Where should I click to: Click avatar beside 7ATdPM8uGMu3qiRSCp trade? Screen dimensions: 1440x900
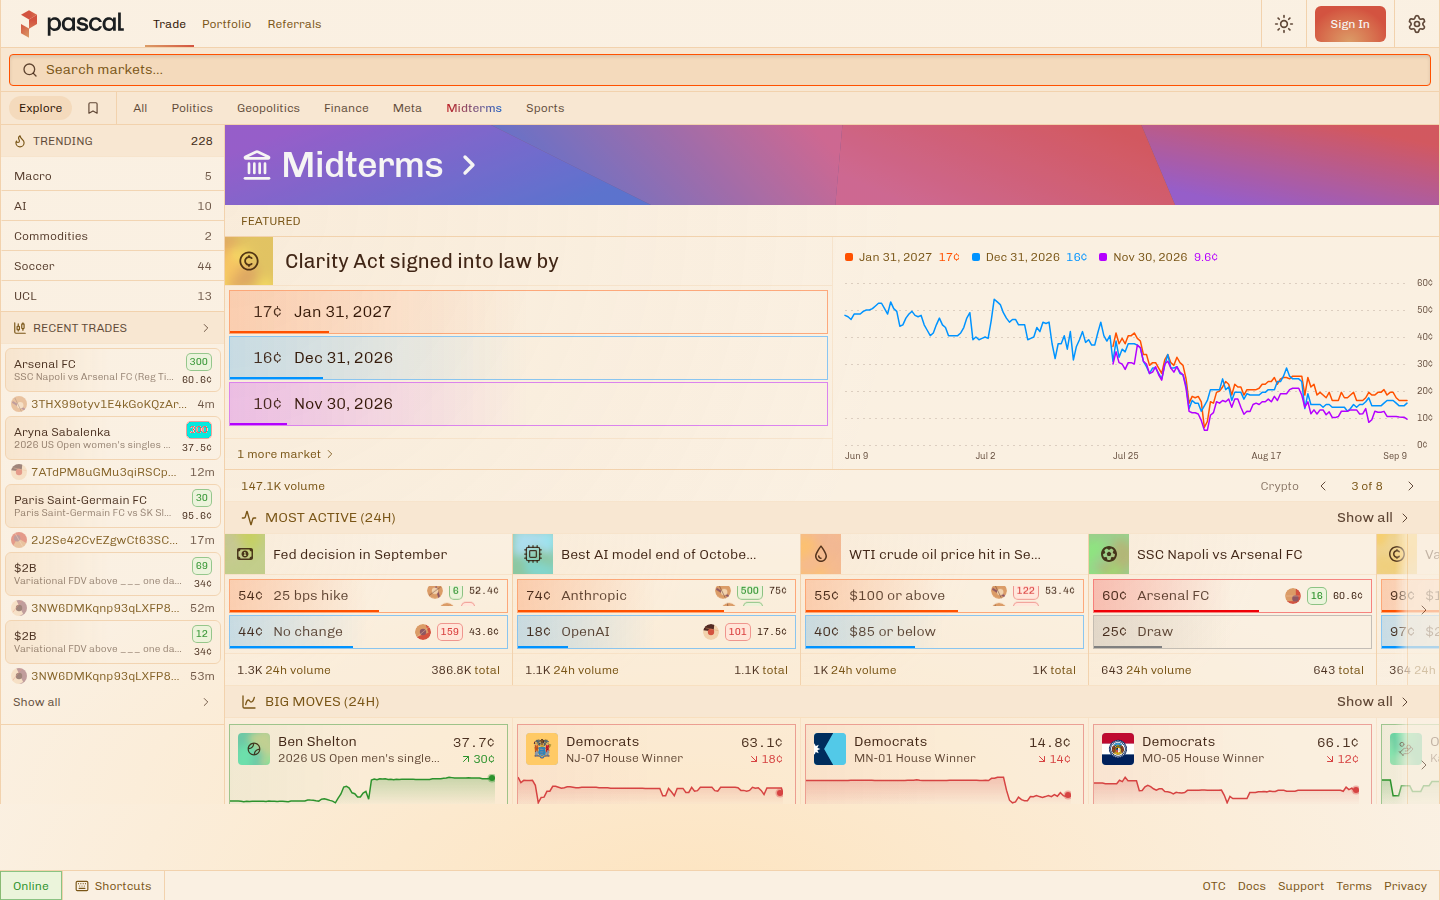tap(18, 472)
